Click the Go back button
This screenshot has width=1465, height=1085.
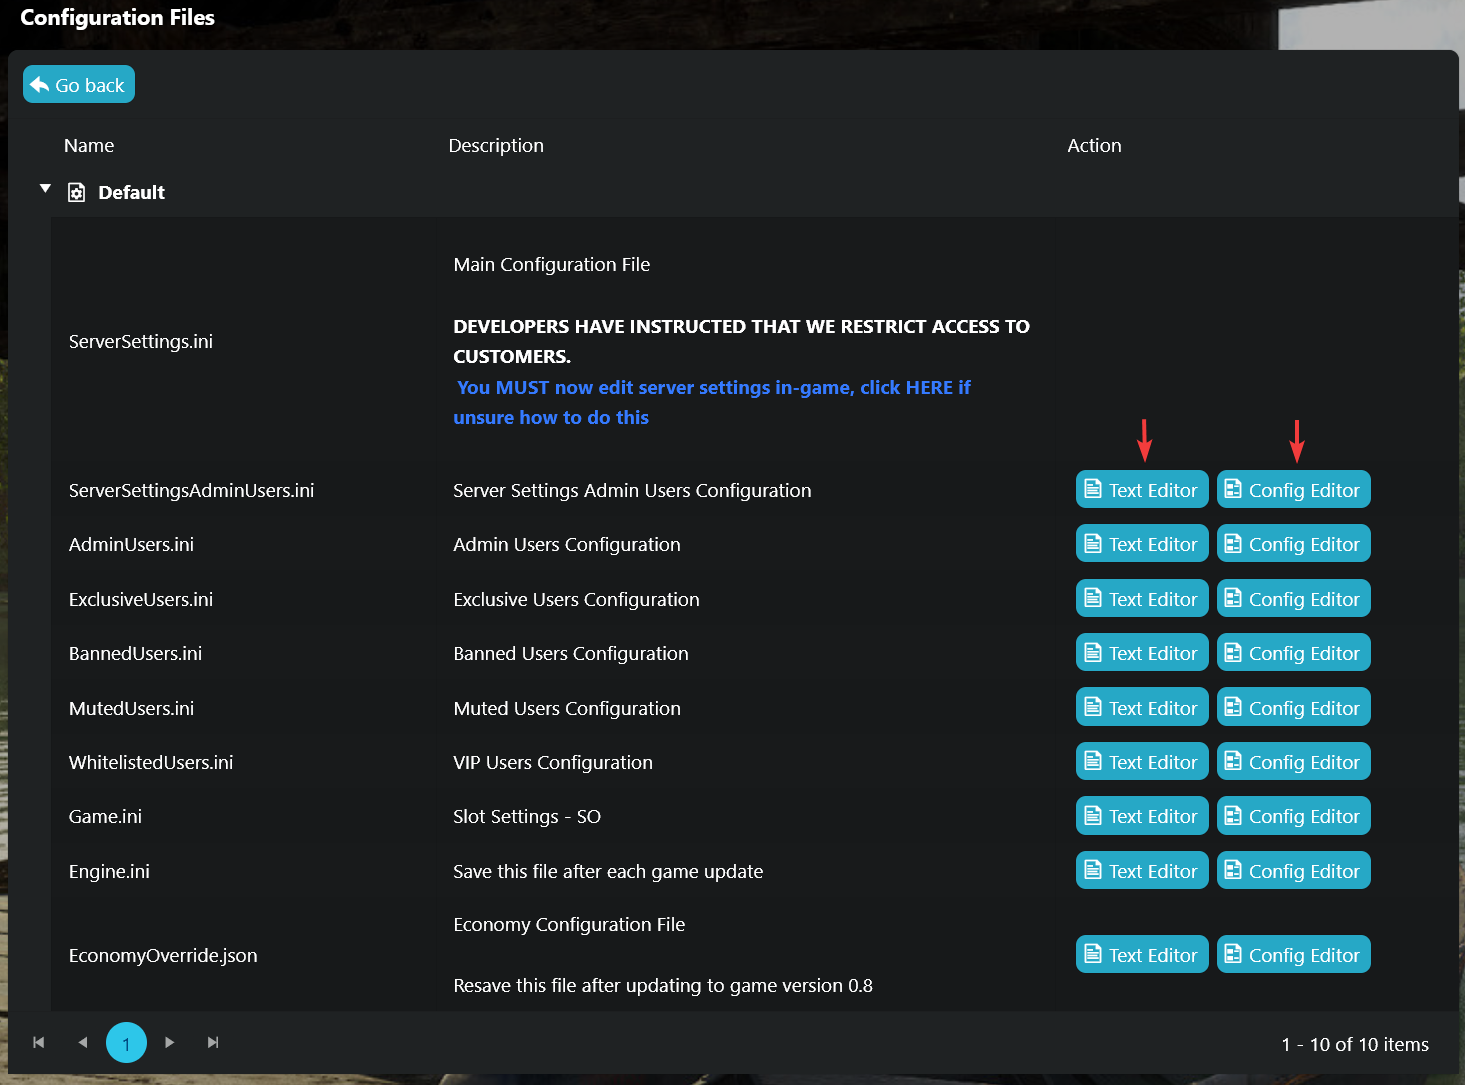pos(79,85)
